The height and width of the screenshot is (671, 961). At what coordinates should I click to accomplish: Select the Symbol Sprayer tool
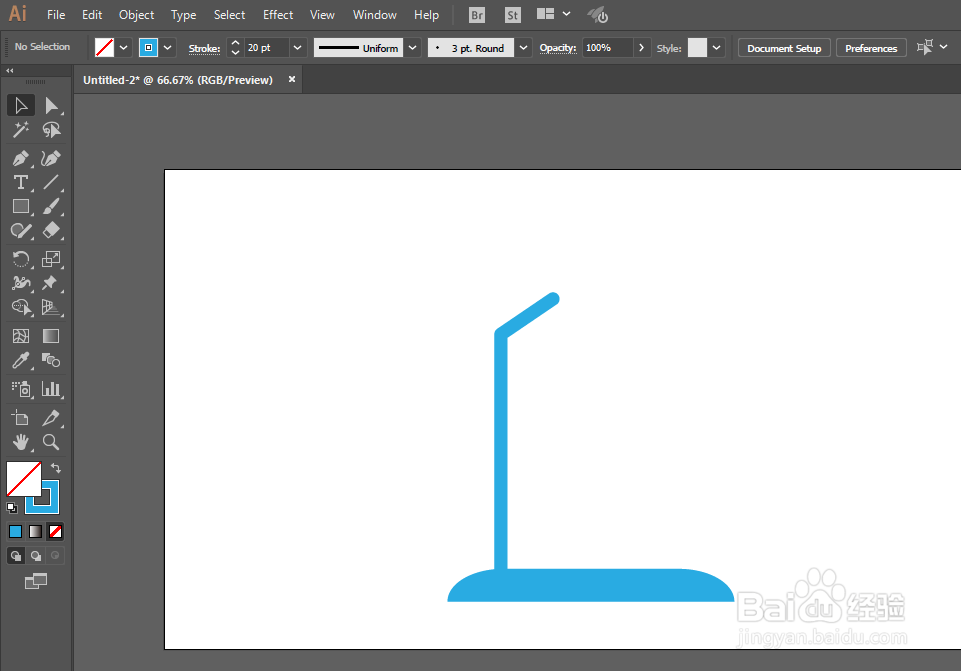(x=21, y=389)
